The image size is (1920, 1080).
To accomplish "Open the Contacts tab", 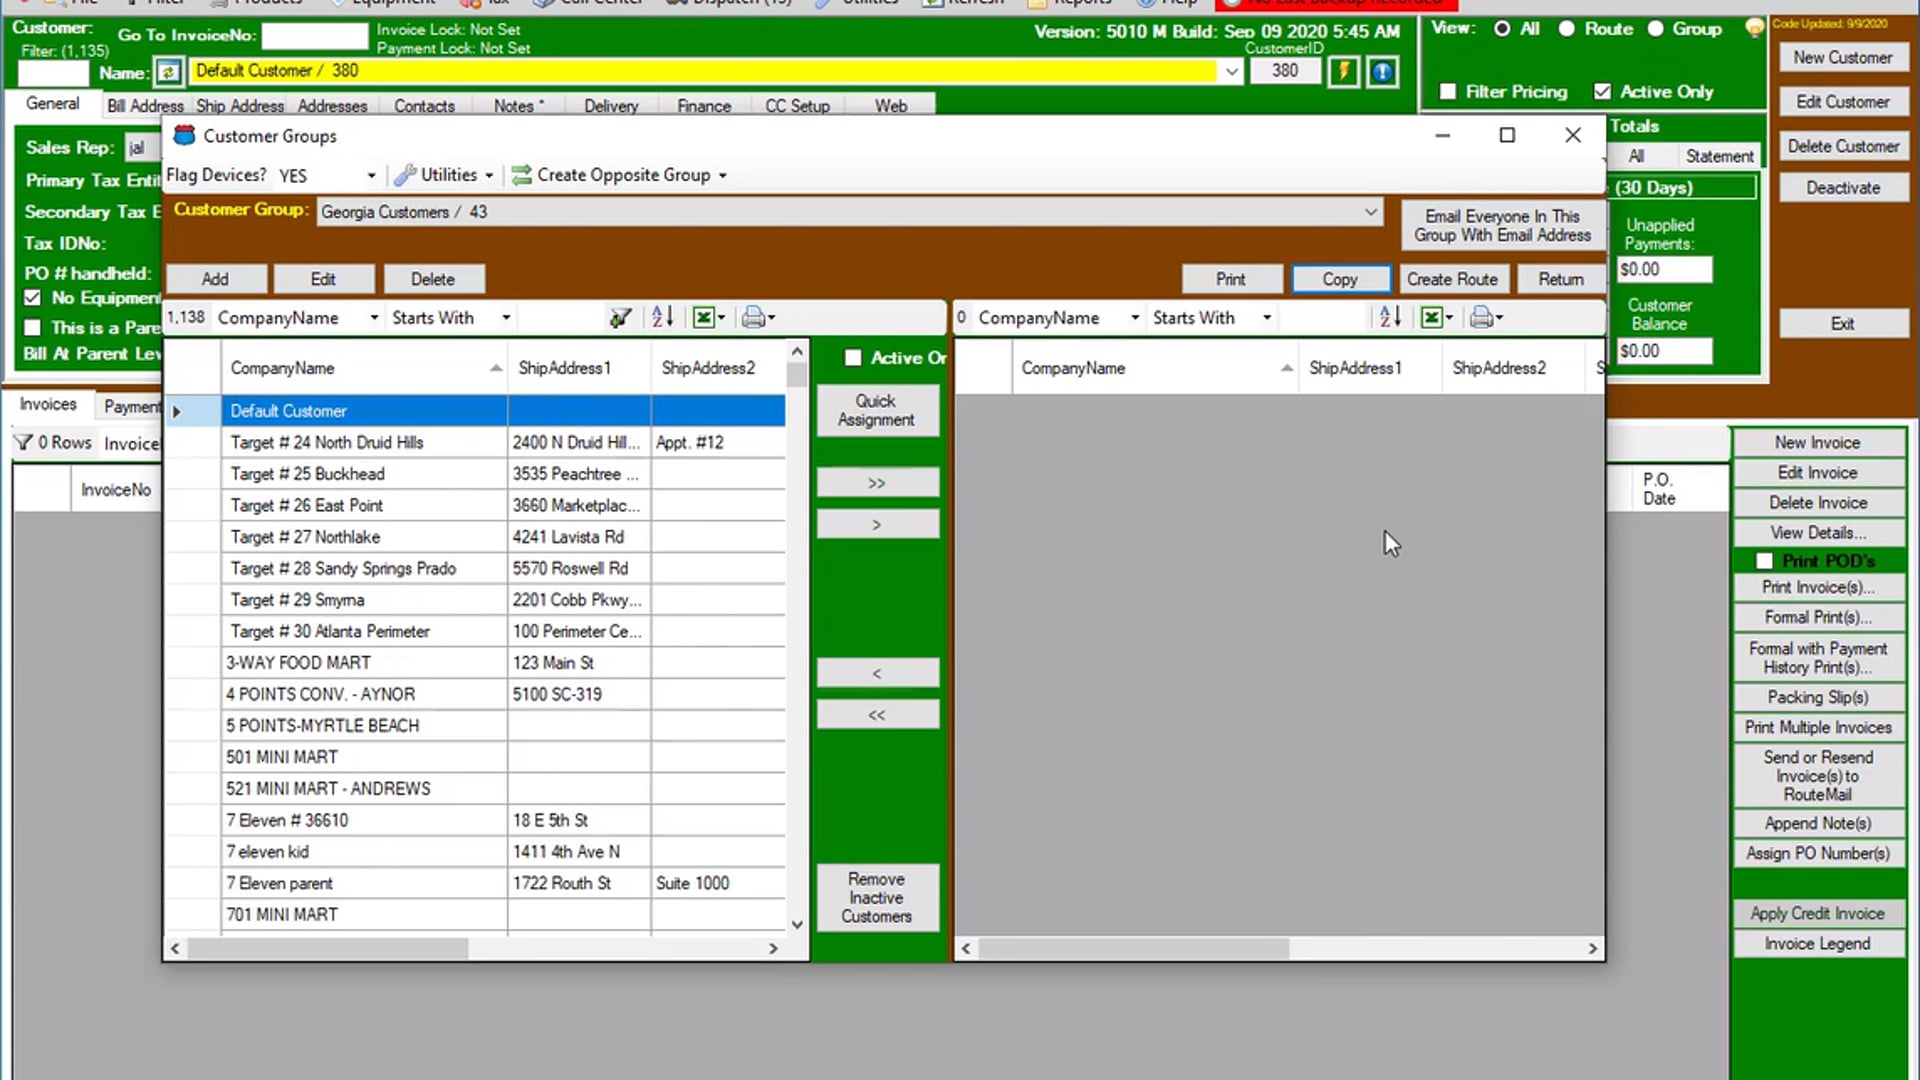I will (x=424, y=106).
